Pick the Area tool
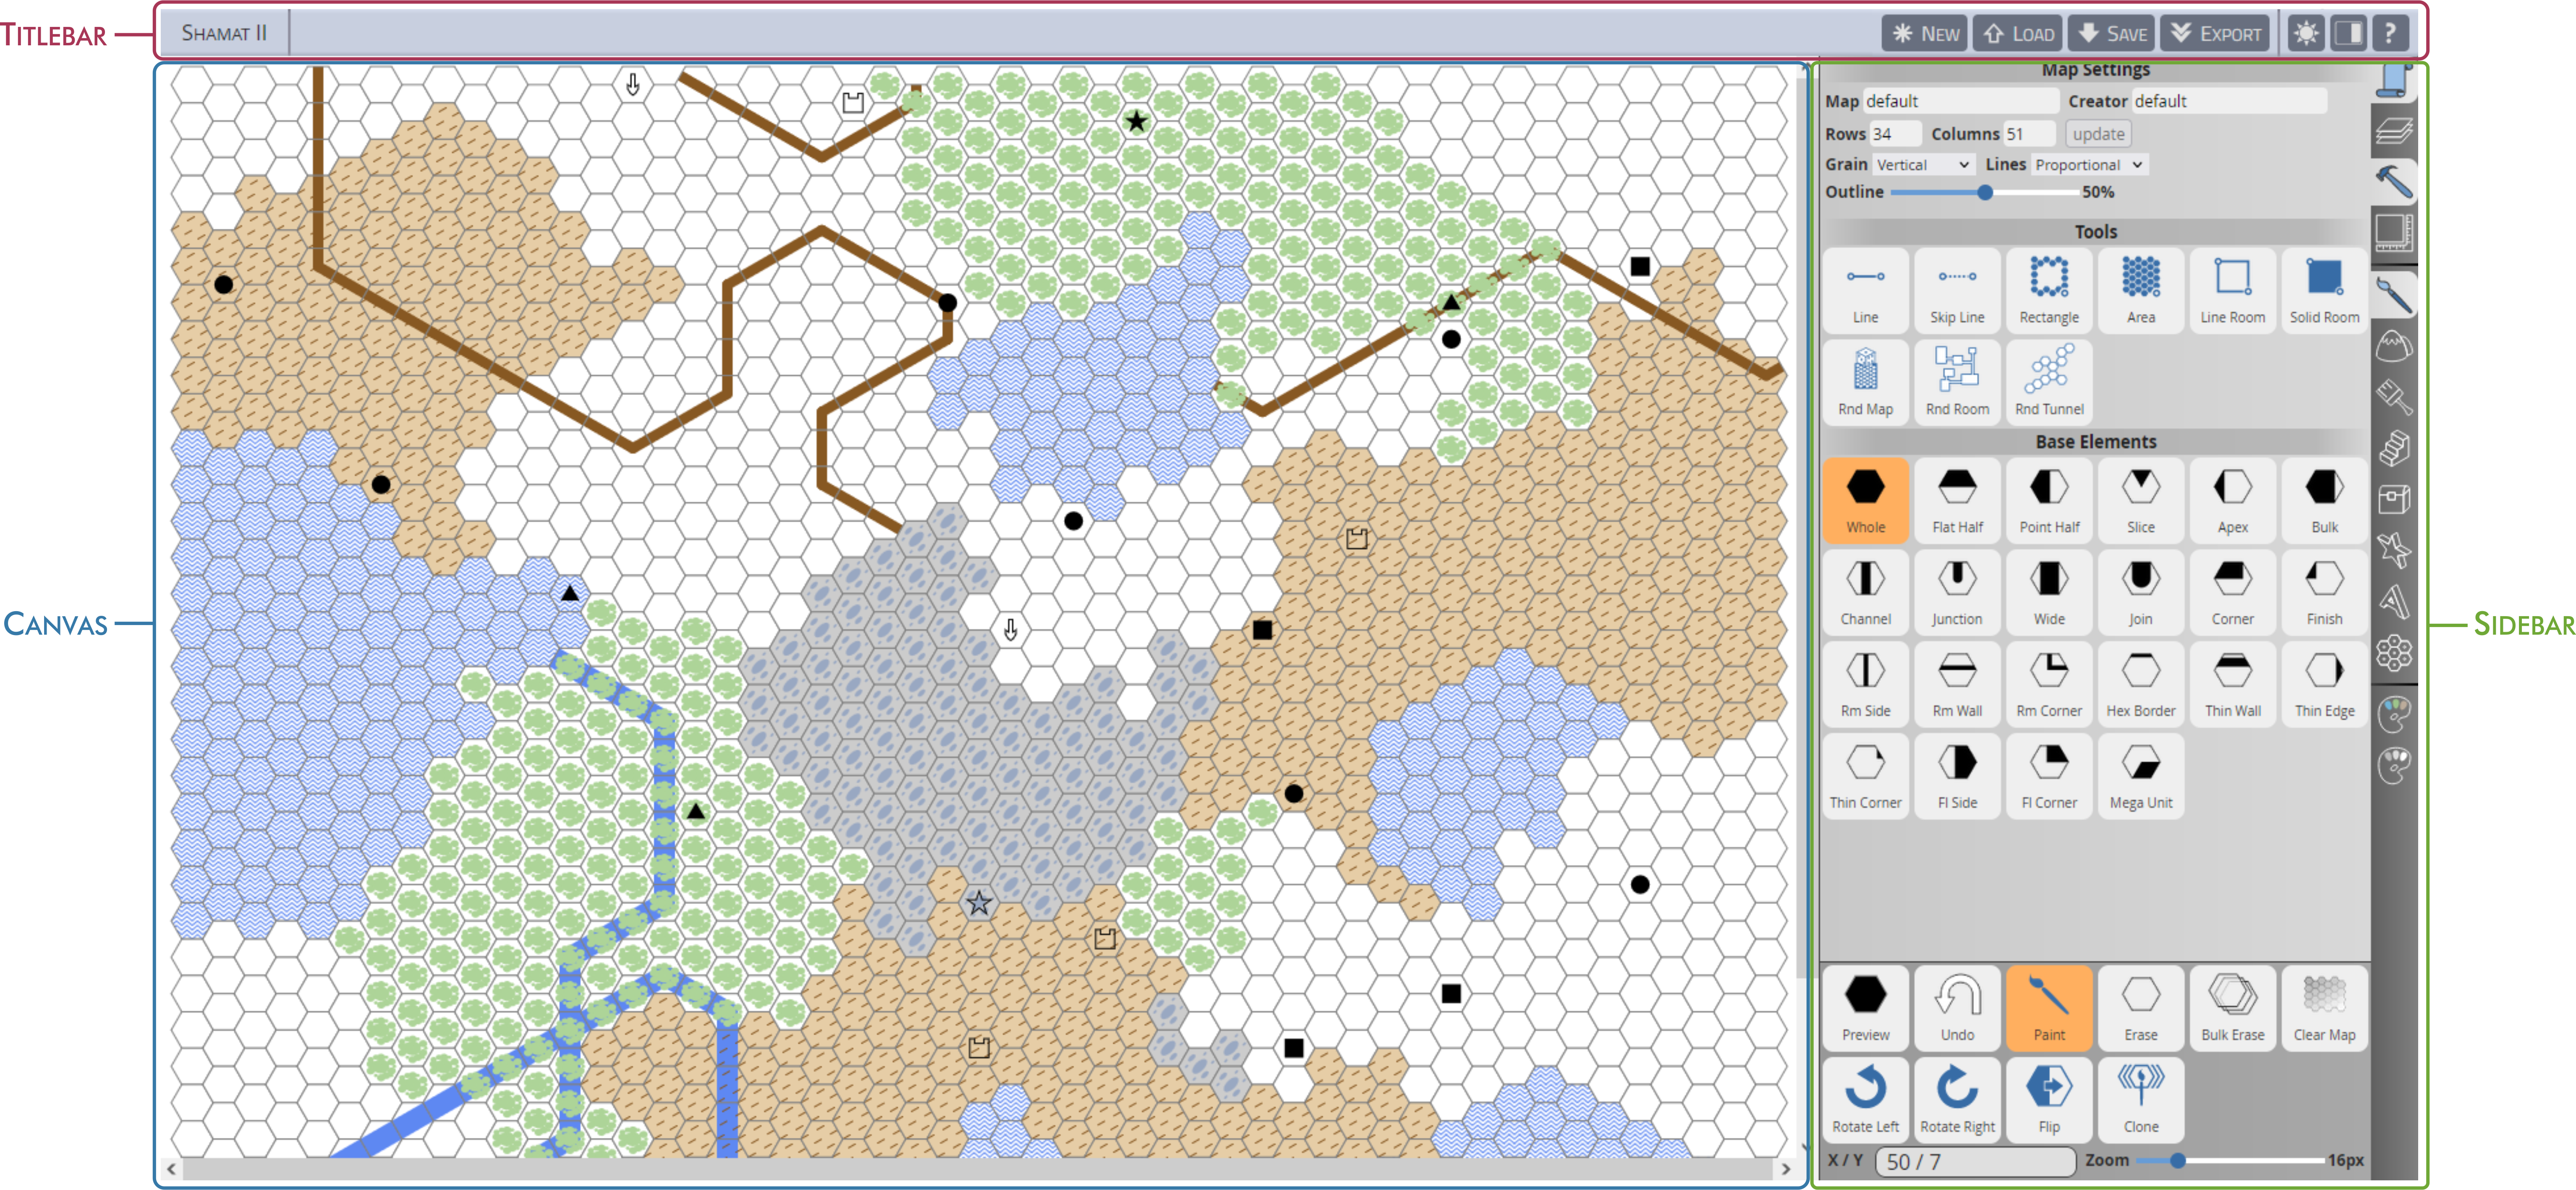 click(x=2141, y=290)
